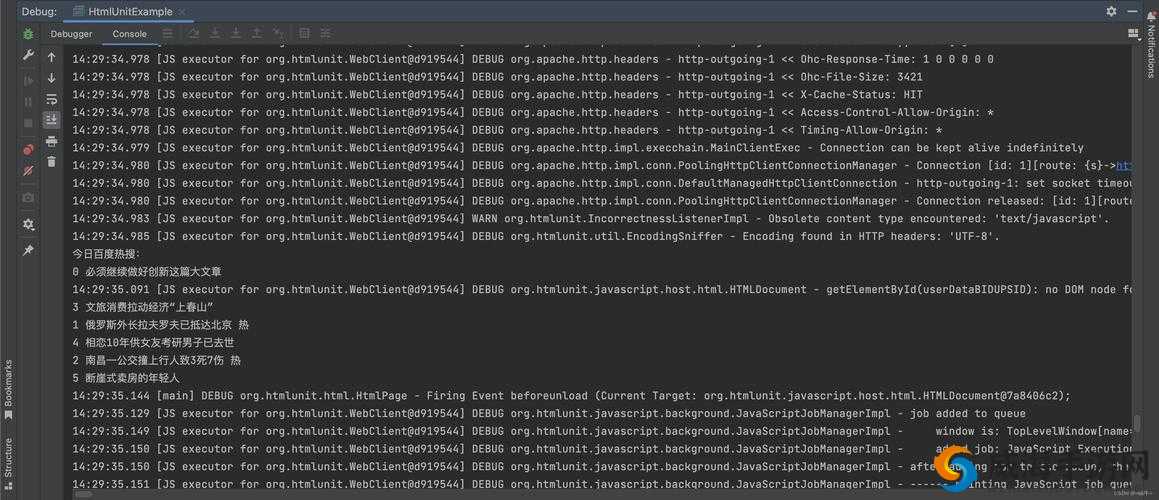Click the Pause Program icon
Image resolution: width=1159 pixels, height=500 pixels.
pyautogui.click(x=28, y=101)
